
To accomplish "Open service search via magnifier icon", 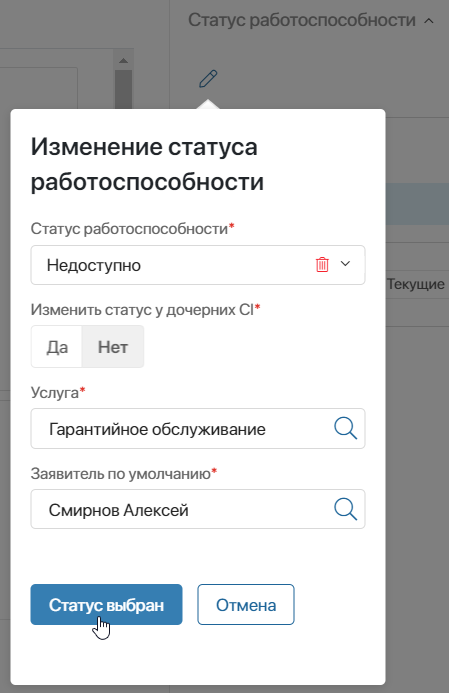I will coord(345,428).
